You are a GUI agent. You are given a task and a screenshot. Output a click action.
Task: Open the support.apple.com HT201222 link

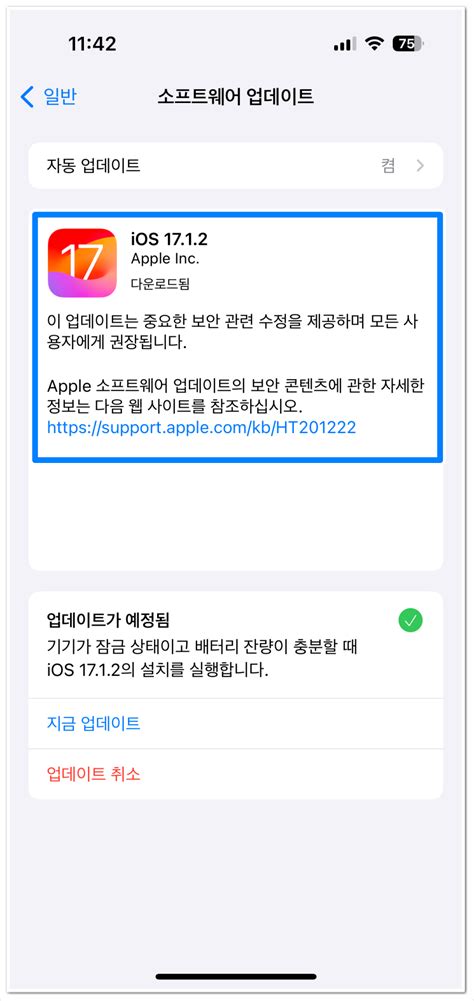point(201,428)
